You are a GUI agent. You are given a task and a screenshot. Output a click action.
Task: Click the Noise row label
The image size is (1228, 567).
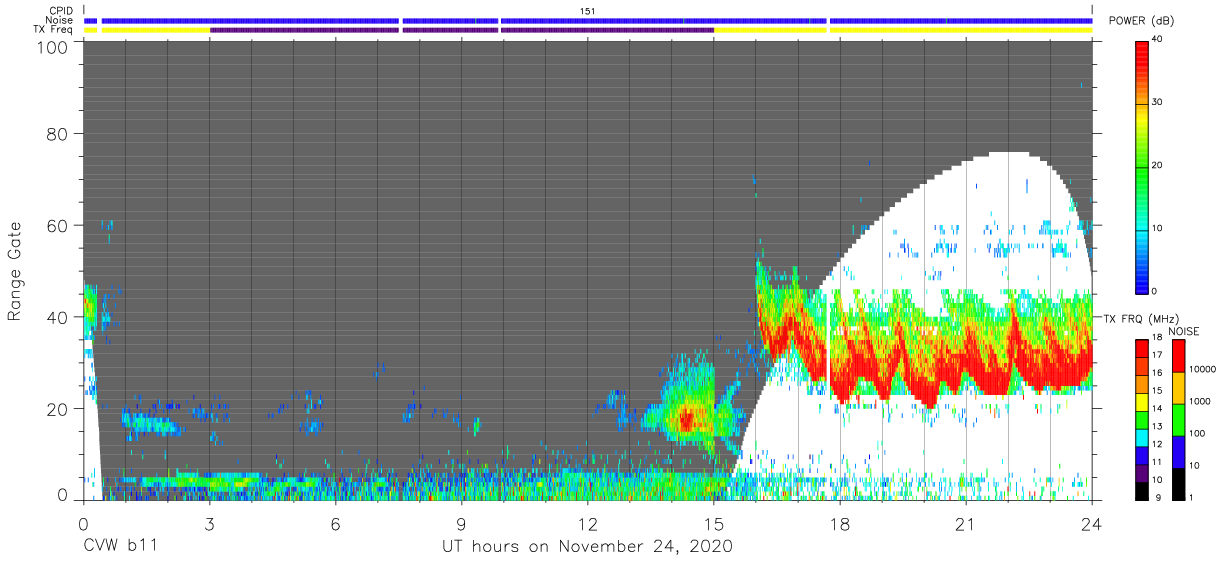(60, 20)
